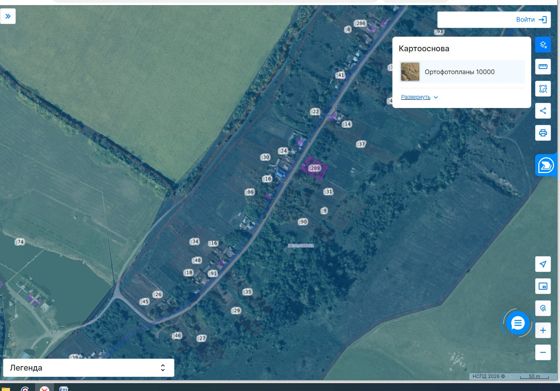Zoom out with the minus button

click(x=543, y=353)
